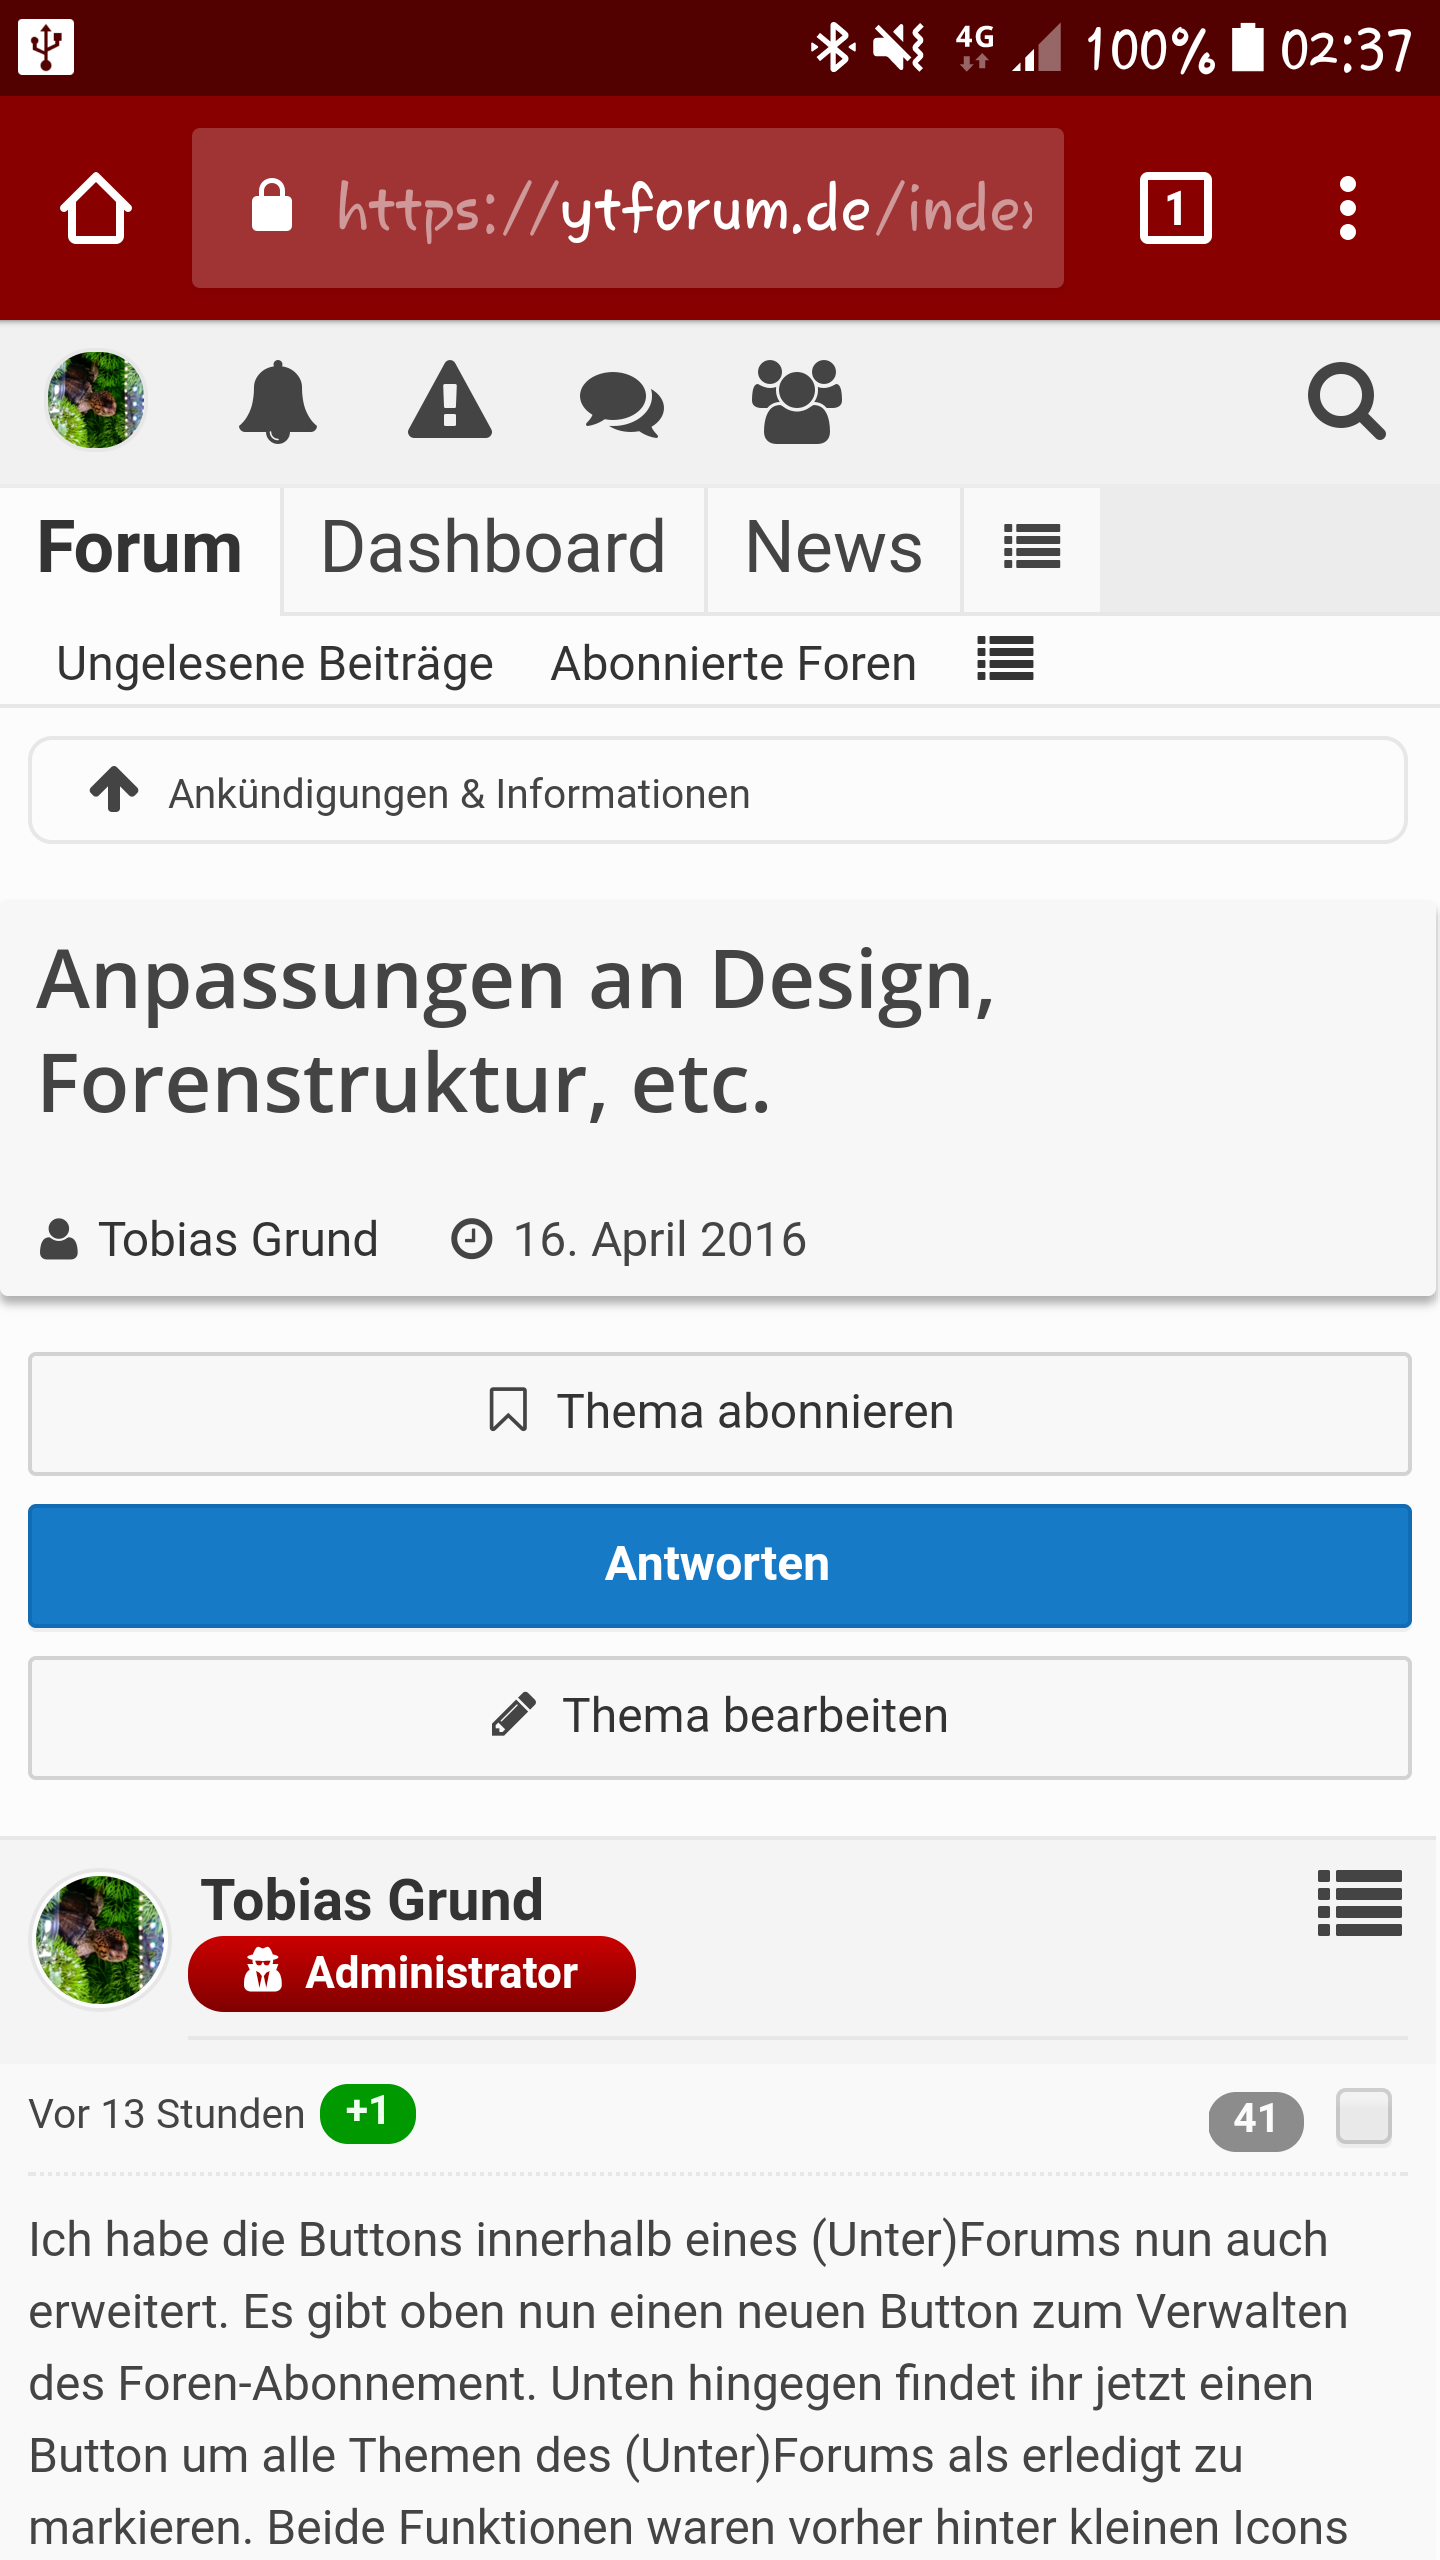This screenshot has height=2560, width=1440.
Task: Open the conversations speech bubbles icon
Action: pyautogui.click(x=621, y=403)
